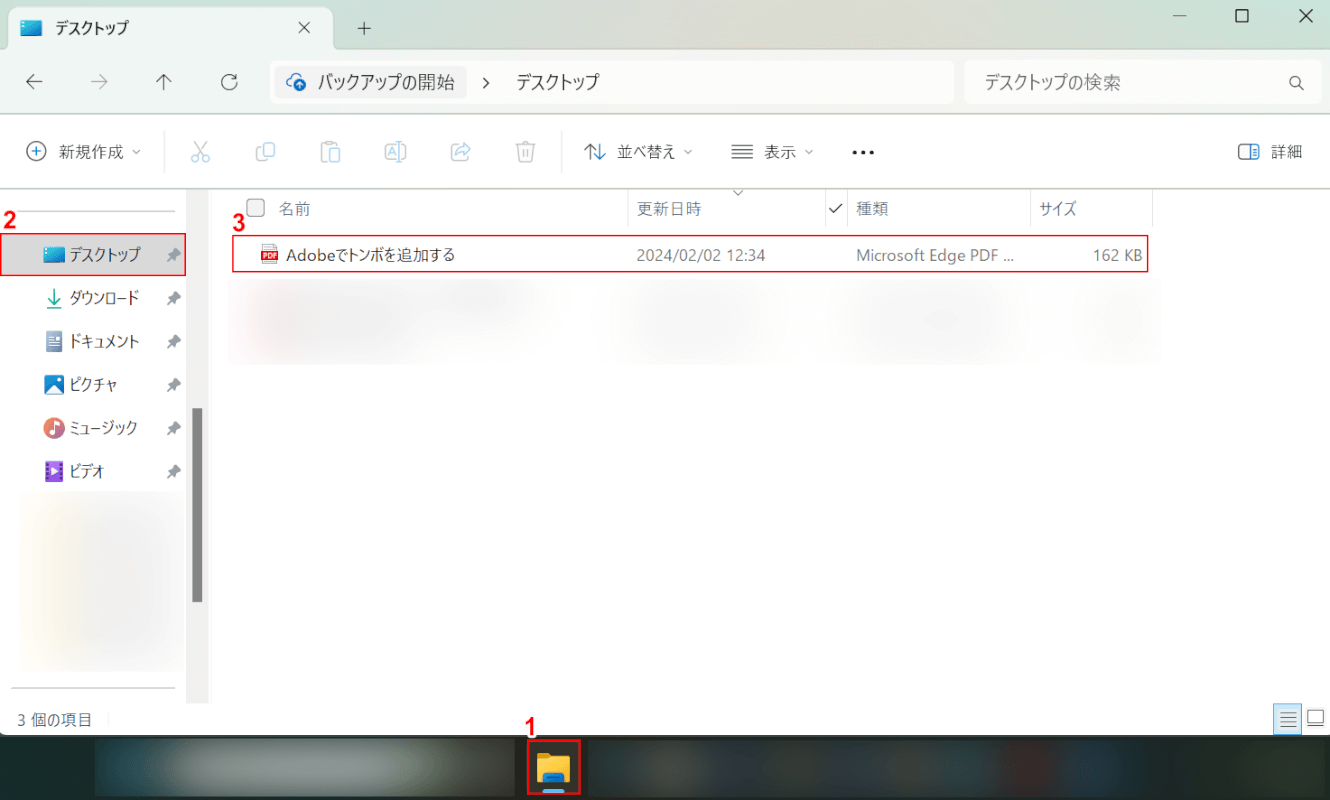Click the pin icon beside デスクトップ
Screen dimensions: 1330x800
[173, 255]
